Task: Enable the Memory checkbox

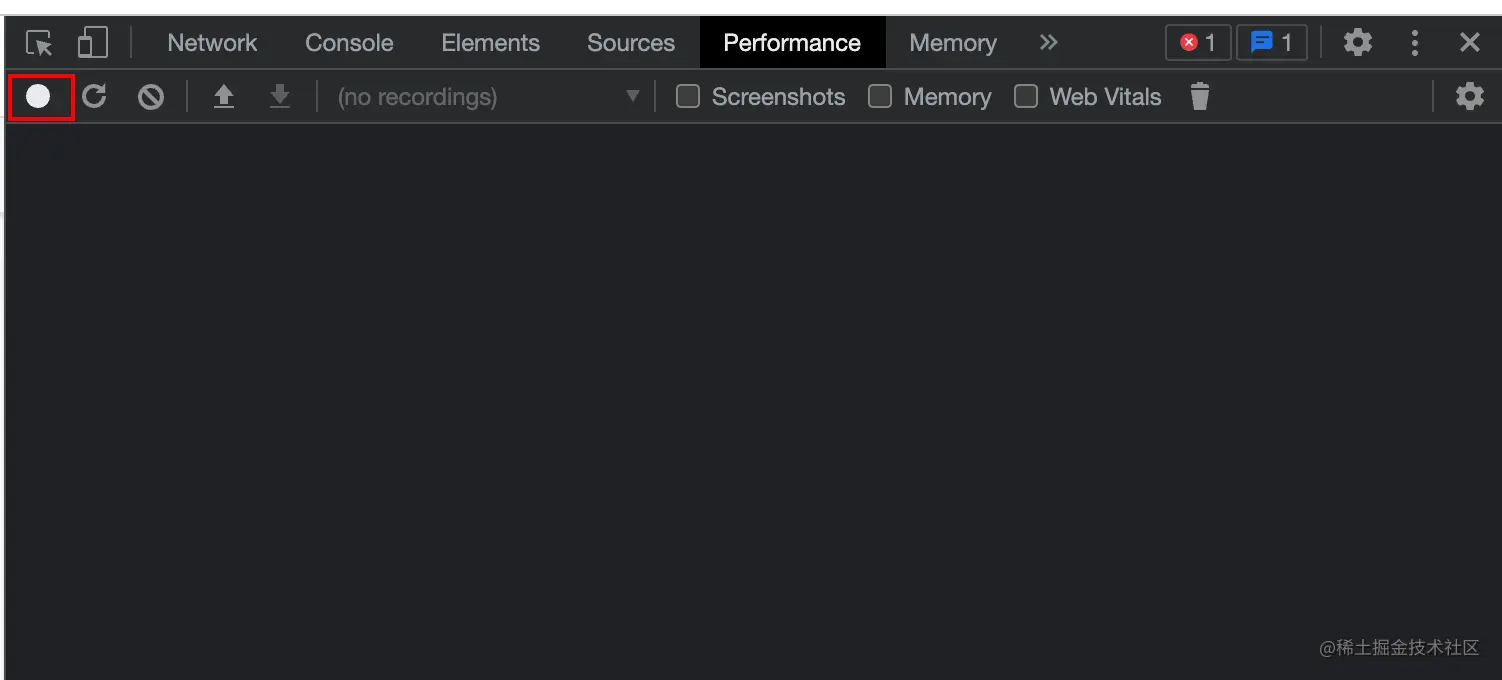Action: pos(880,97)
